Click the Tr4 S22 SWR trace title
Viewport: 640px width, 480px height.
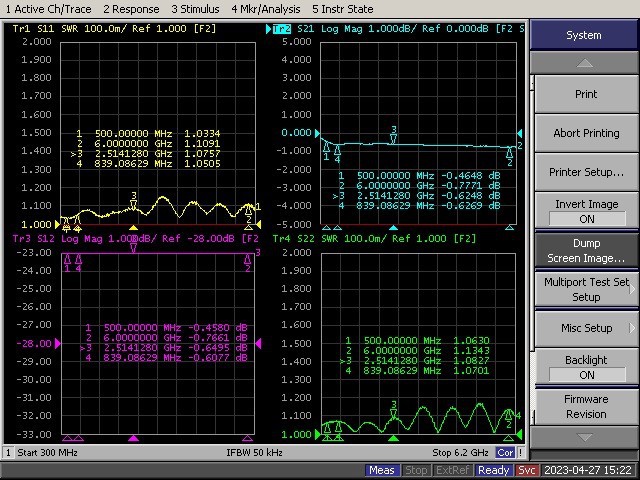coord(374,239)
